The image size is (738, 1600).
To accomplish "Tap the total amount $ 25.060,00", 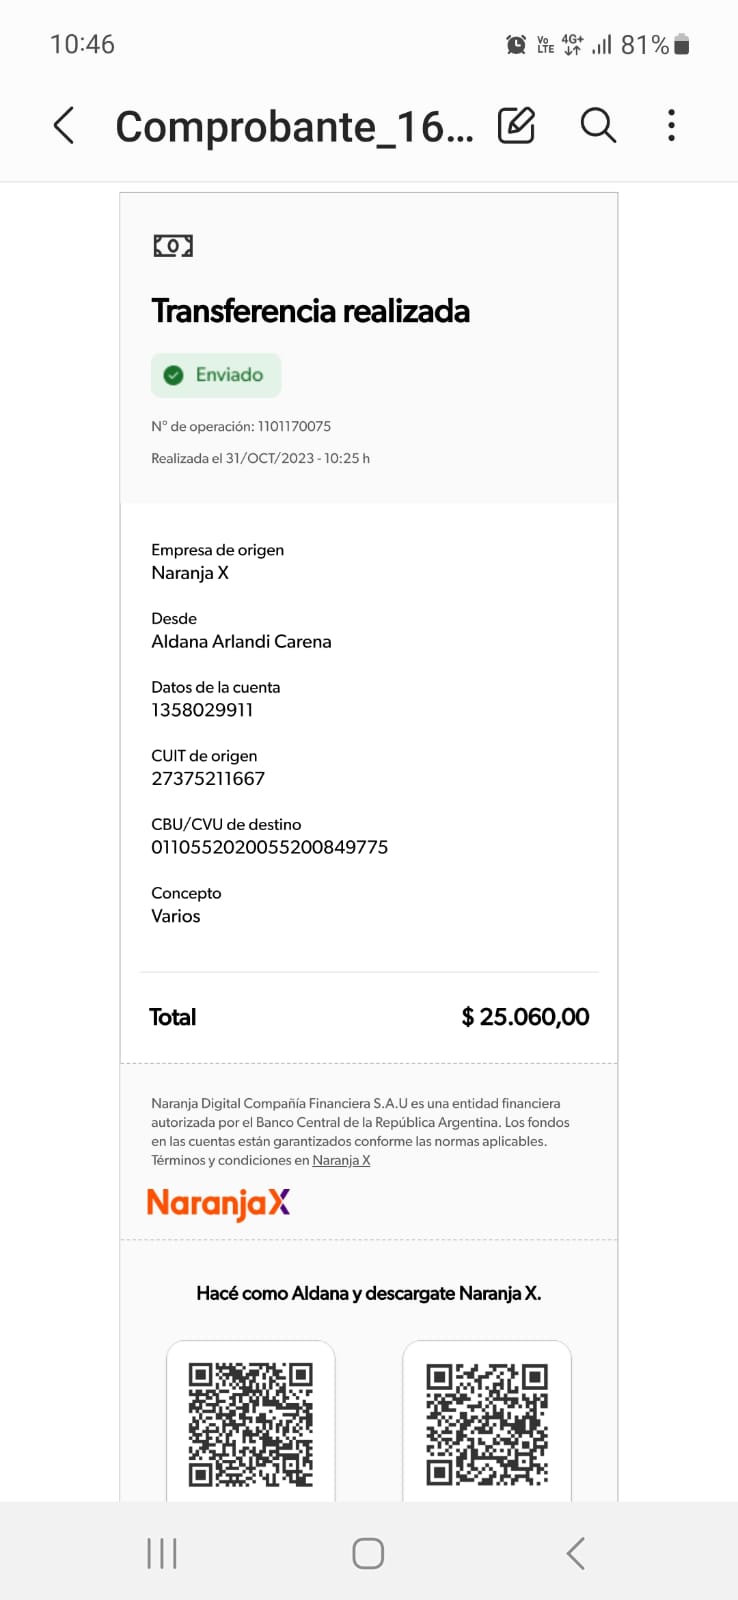I will [525, 1017].
